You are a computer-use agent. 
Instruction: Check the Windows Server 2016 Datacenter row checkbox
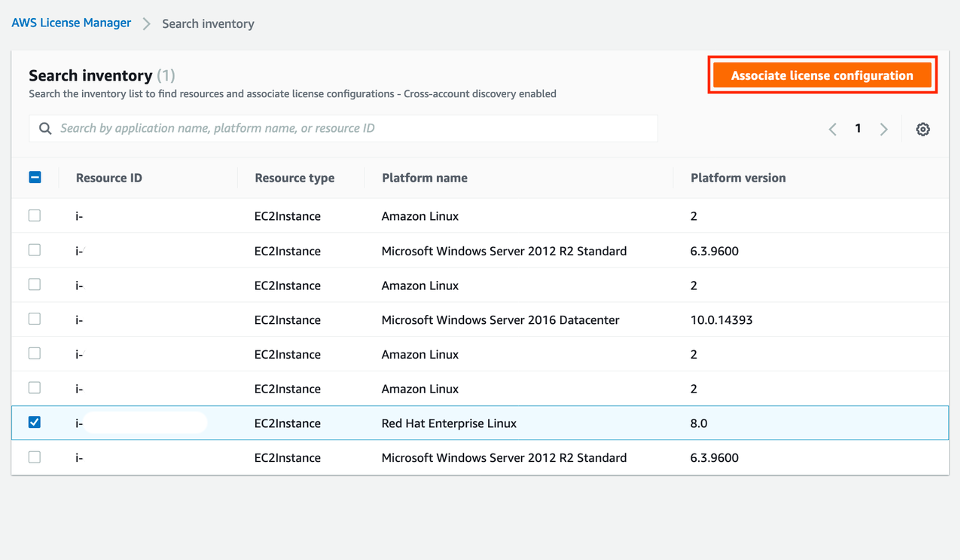pos(35,319)
